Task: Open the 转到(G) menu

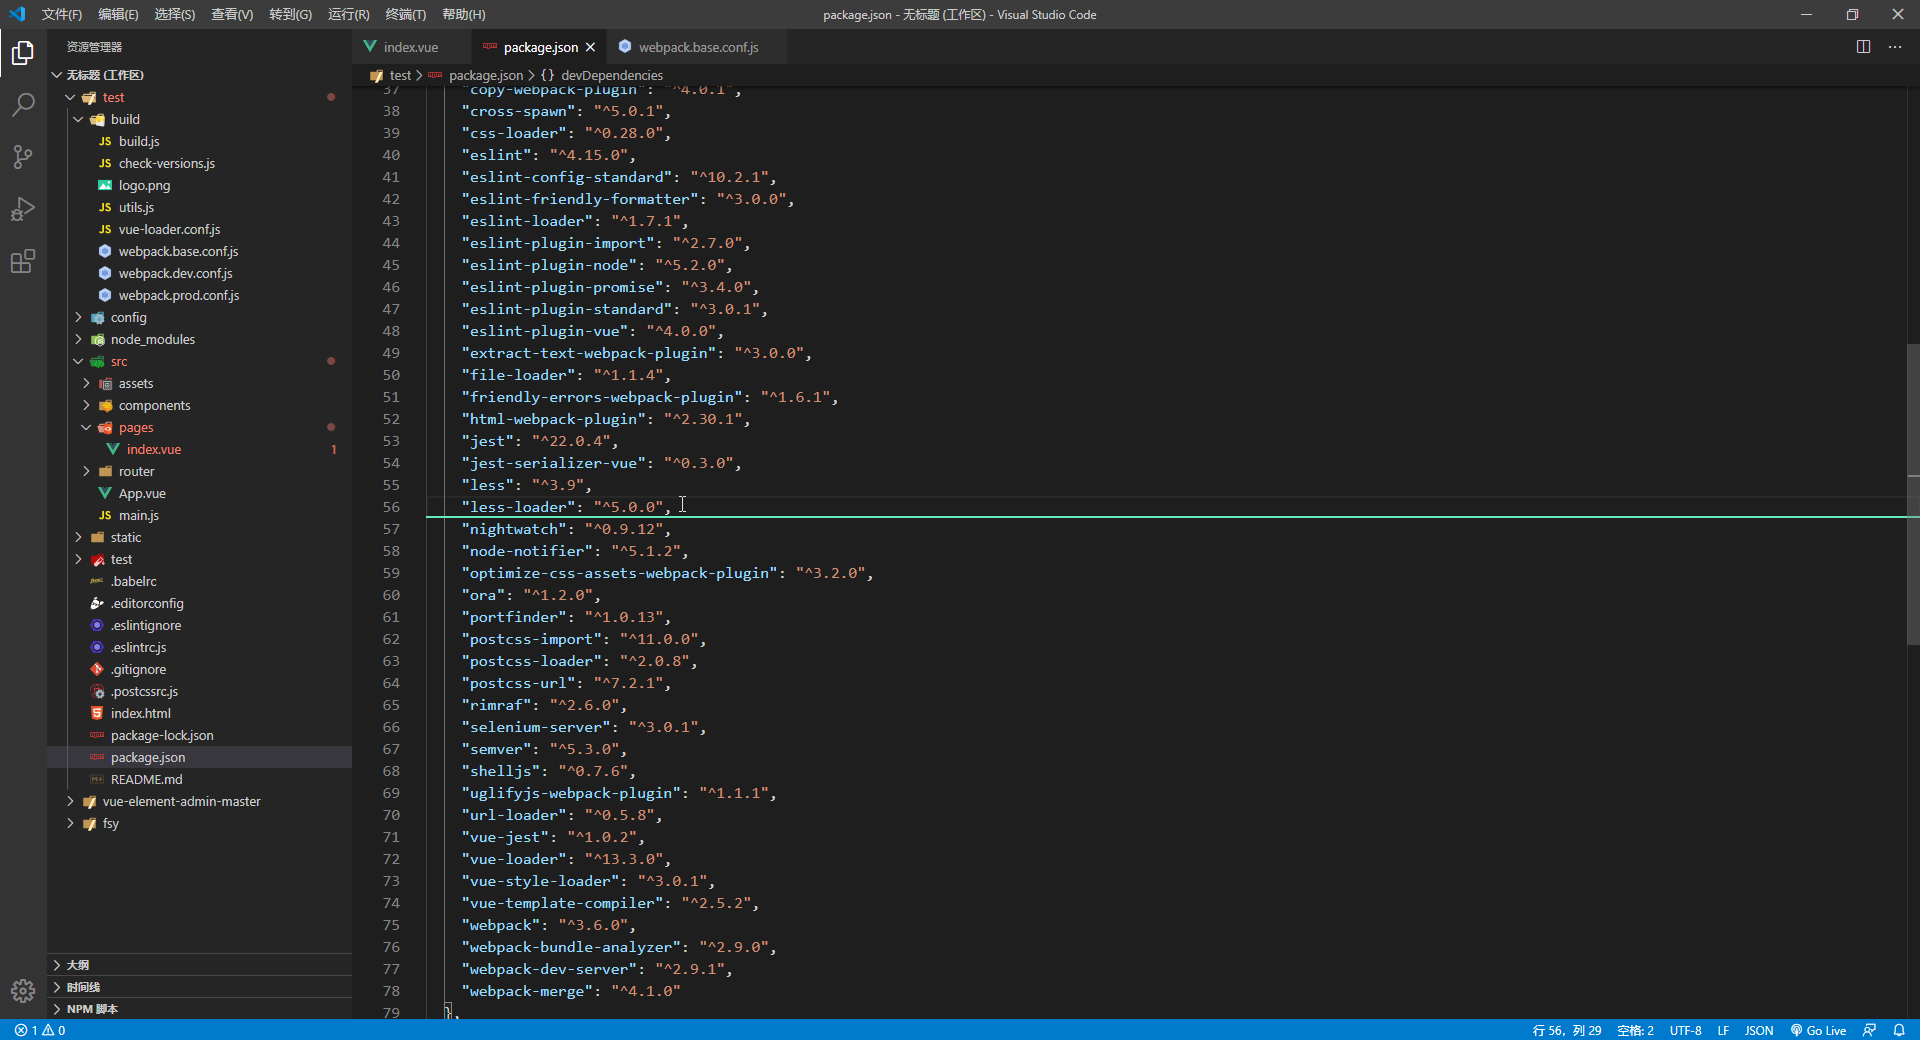Action: tap(290, 14)
